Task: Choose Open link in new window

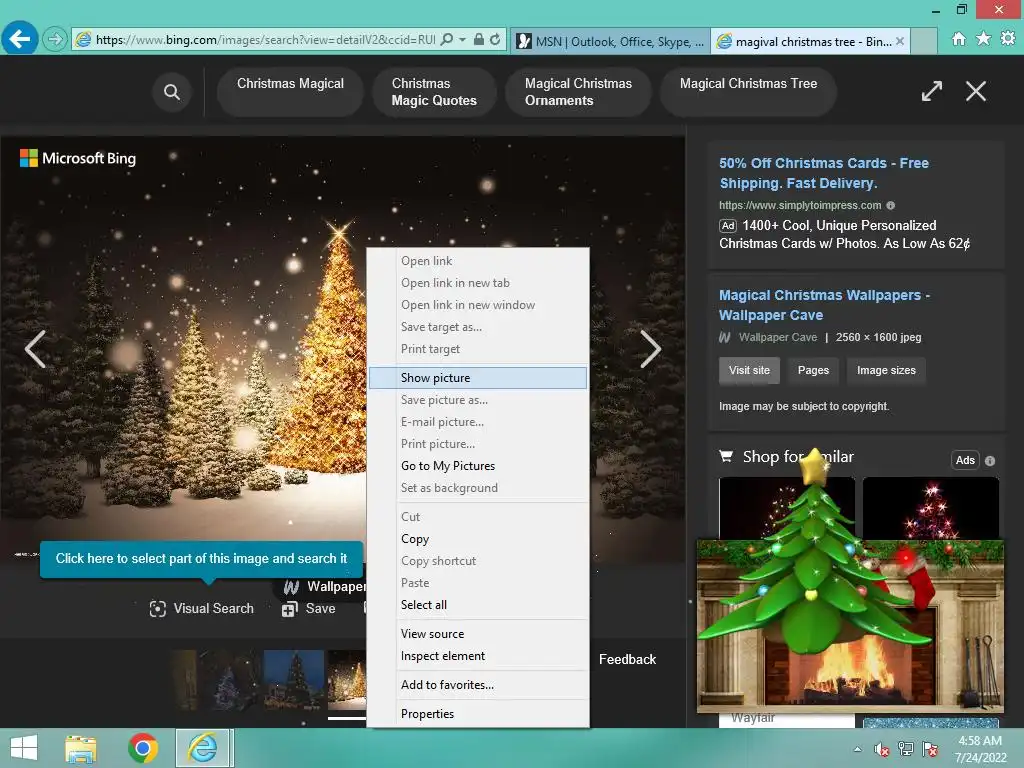Action: click(478, 305)
